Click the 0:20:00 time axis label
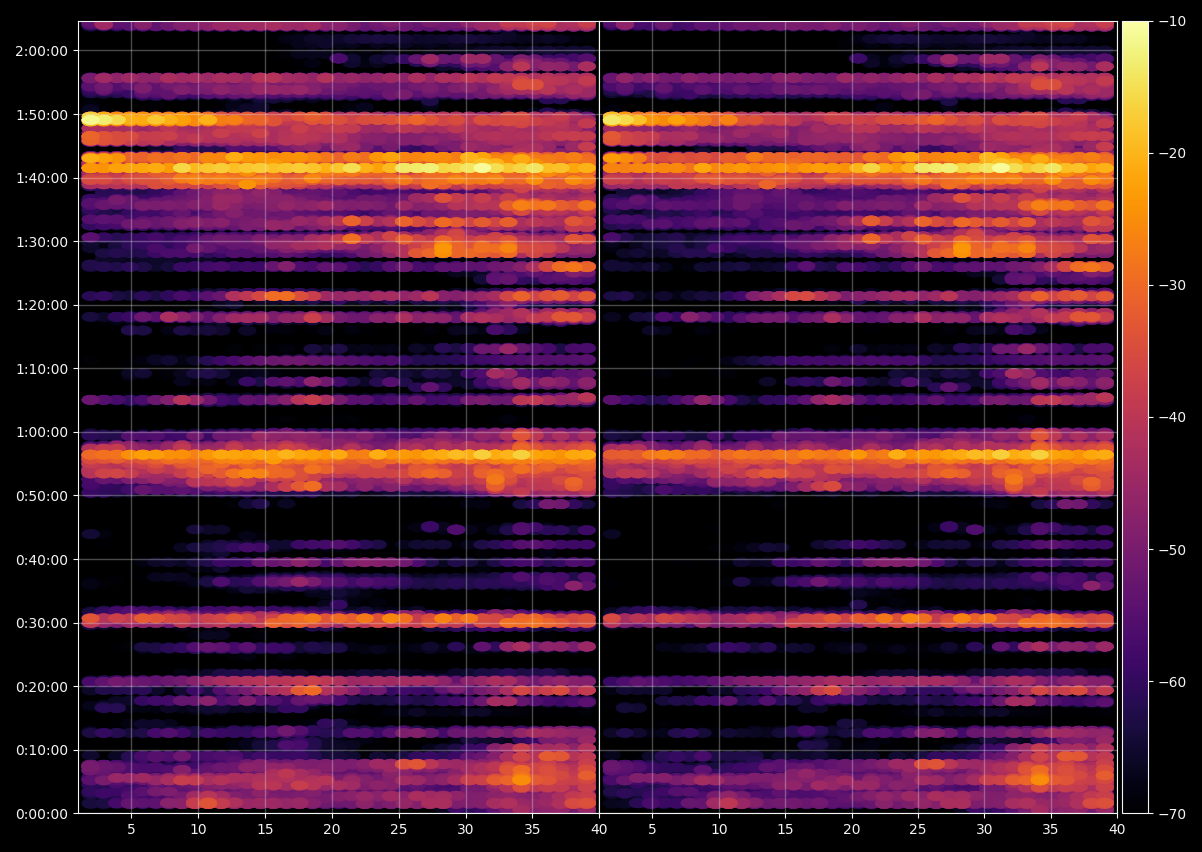 [41, 687]
